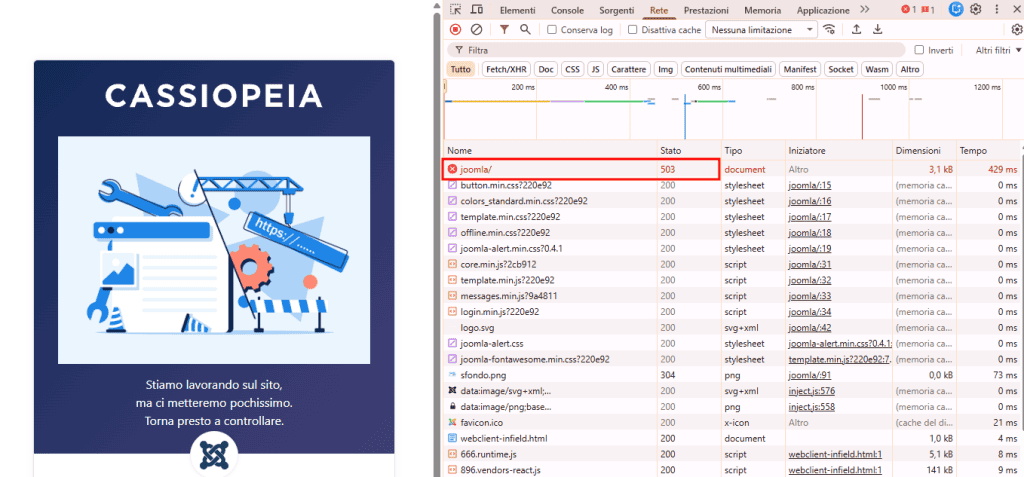Viewport: 1024px width, 477px height.
Task: Open the Nessuna limitazione throttling dropdown
Action: (x=761, y=30)
